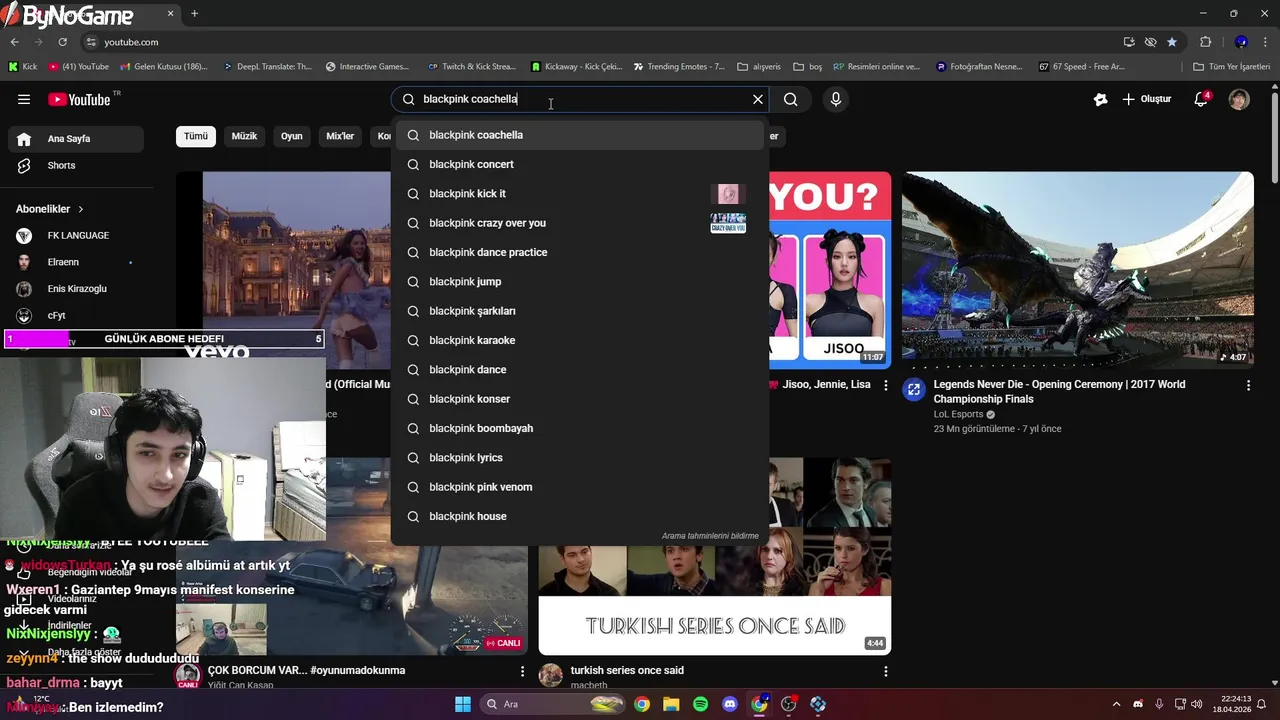Select suggestion blackpink dance practice
The height and width of the screenshot is (720, 1280).
coord(580,252)
